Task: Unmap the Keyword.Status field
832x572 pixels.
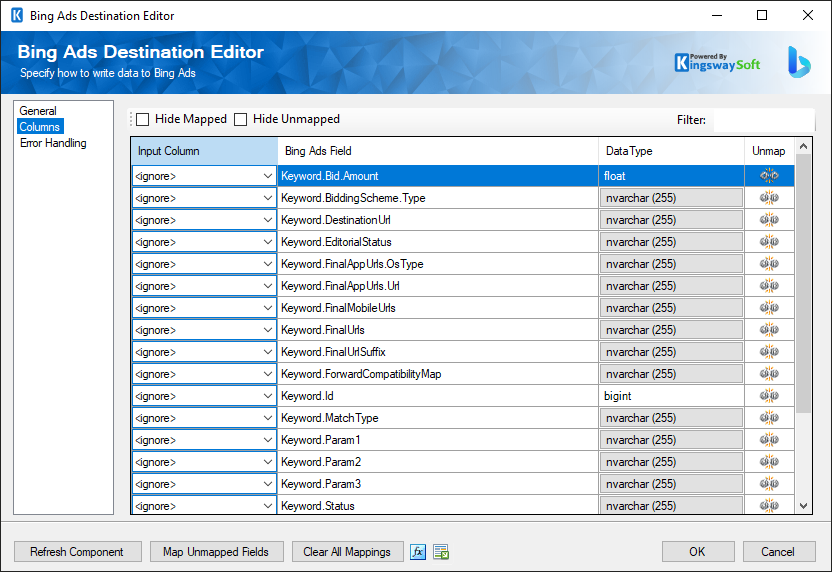Action: coord(769,506)
